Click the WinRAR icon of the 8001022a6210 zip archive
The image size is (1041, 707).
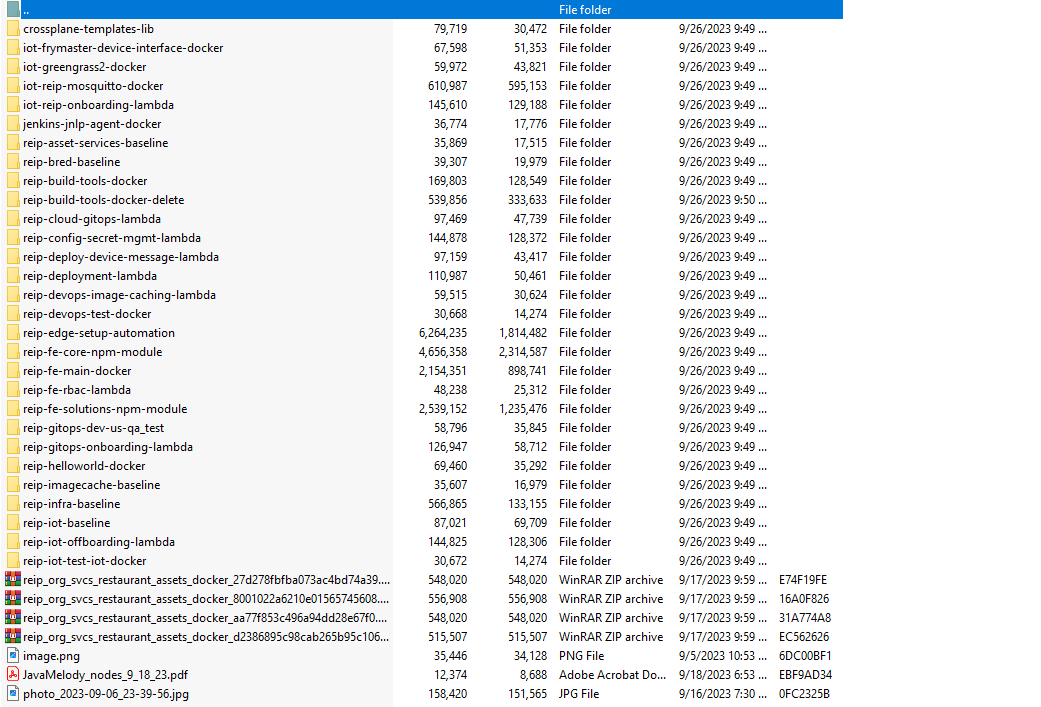[x=13, y=599]
